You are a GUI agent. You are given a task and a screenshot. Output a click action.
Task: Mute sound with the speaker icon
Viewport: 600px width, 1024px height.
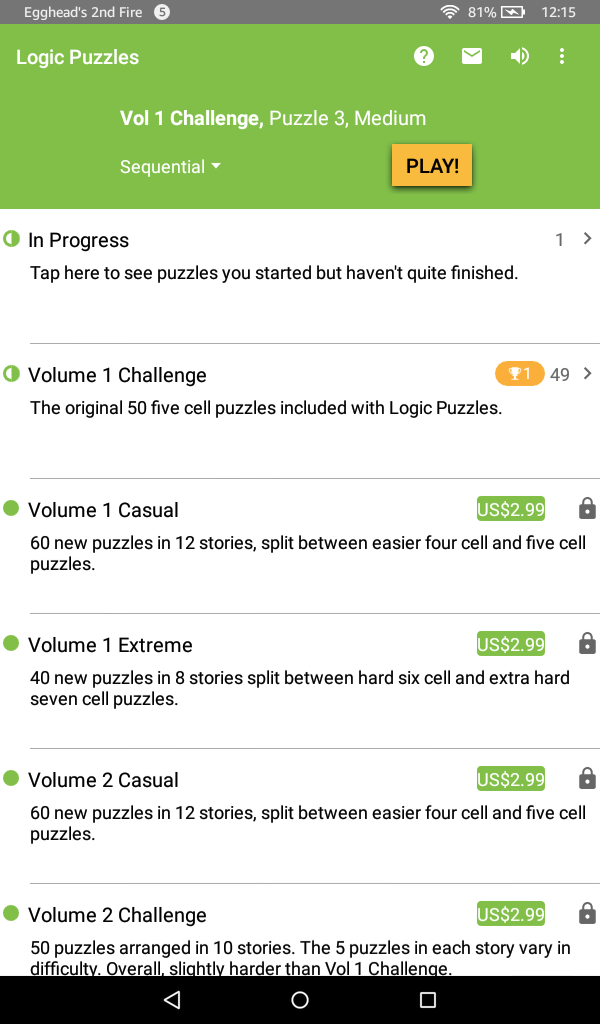click(520, 57)
